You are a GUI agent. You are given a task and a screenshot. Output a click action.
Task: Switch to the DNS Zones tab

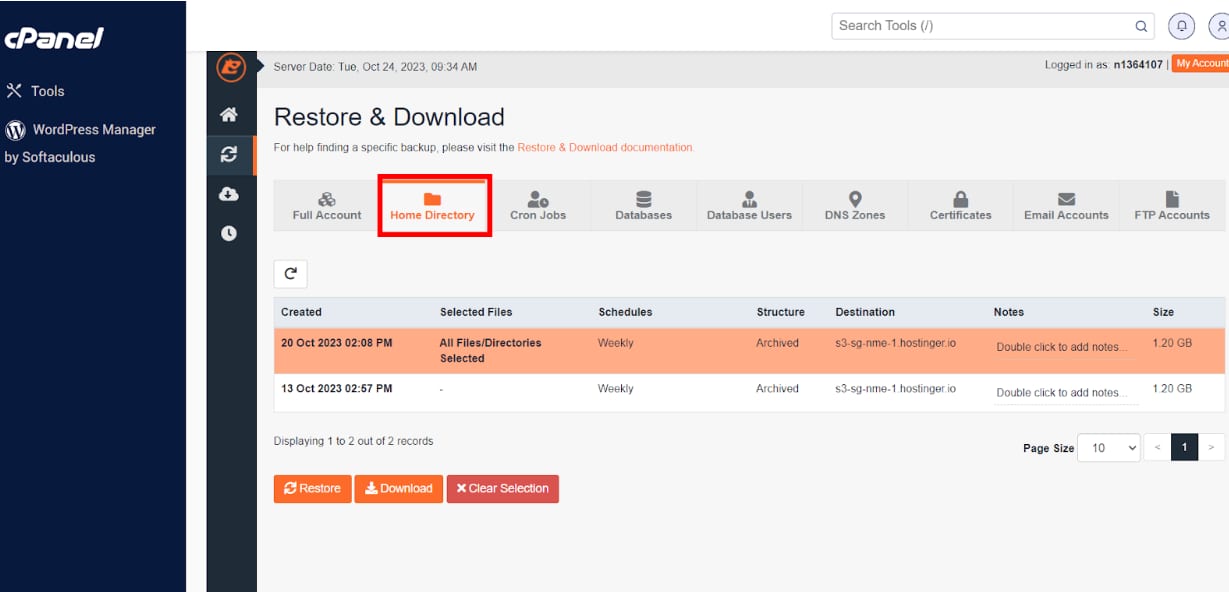pos(855,206)
